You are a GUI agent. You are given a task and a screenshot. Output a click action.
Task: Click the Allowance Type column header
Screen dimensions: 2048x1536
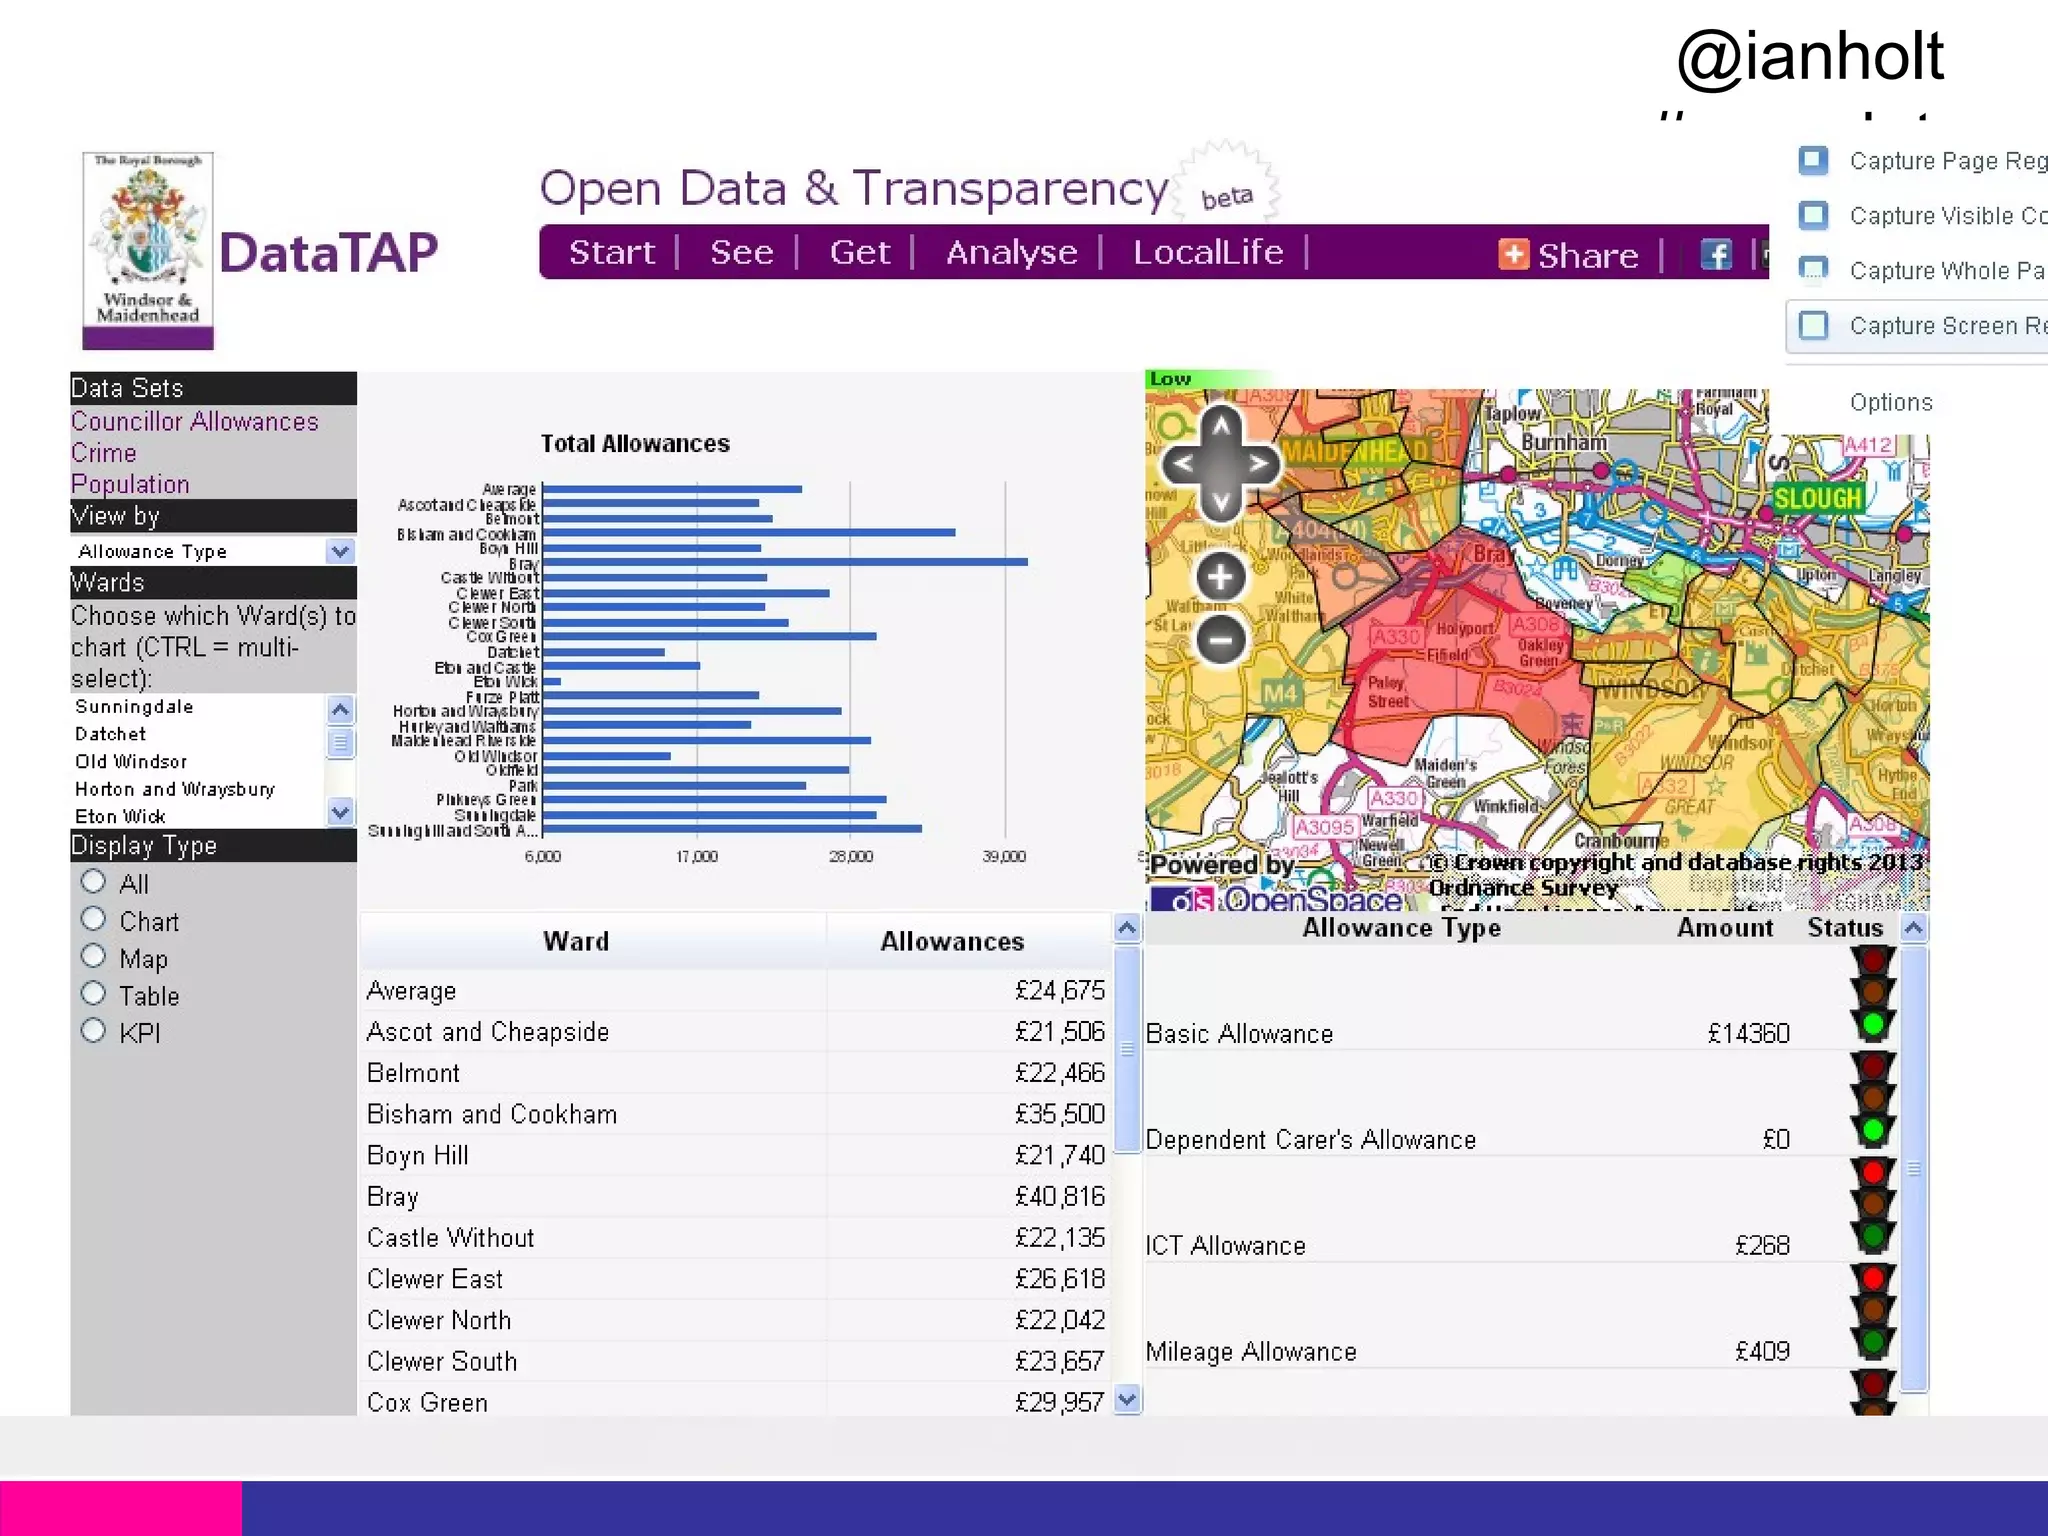pos(1401,928)
